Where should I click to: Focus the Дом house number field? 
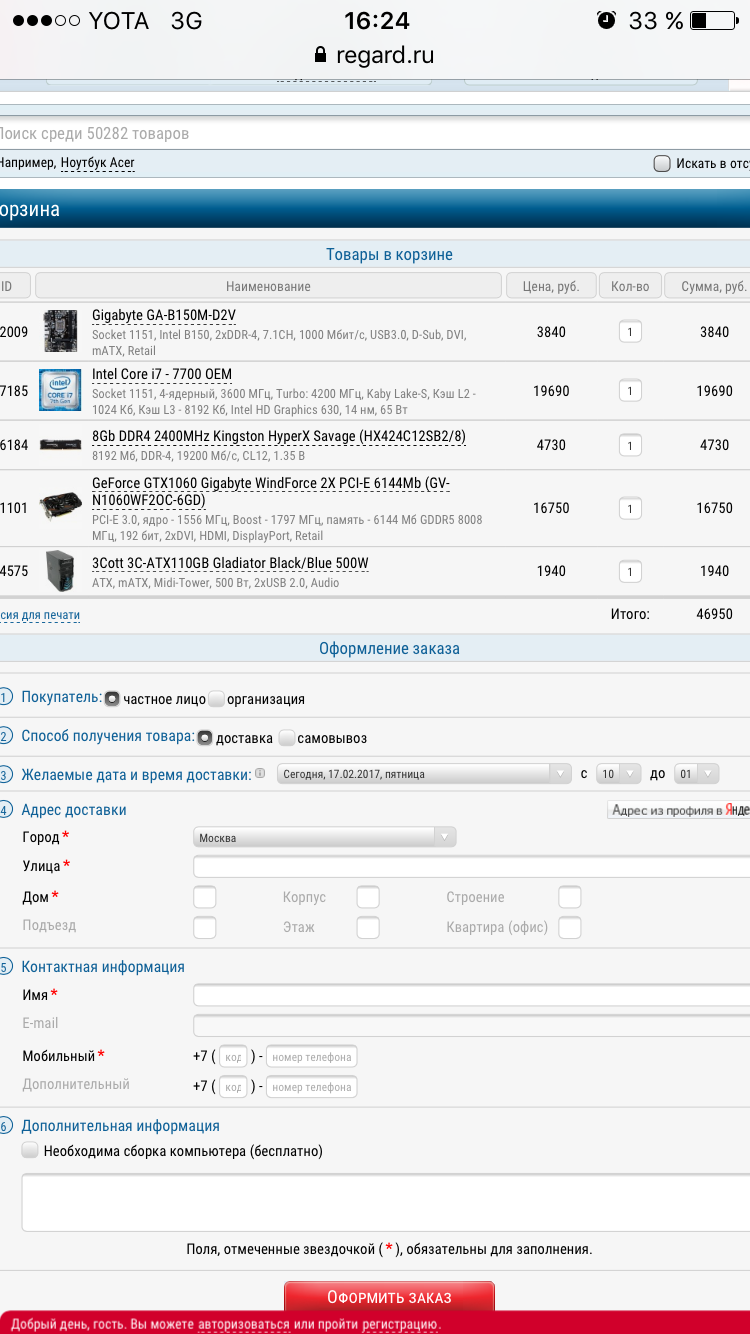(204, 897)
